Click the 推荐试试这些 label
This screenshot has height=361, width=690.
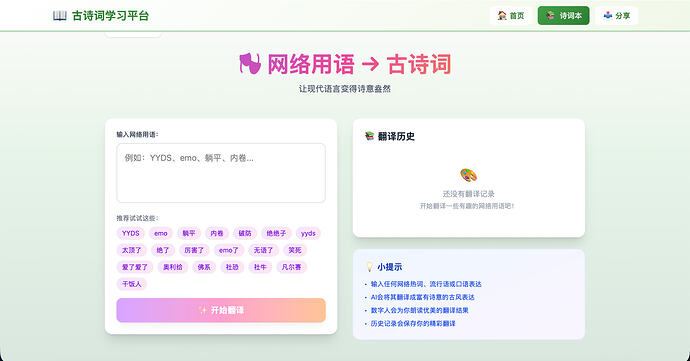click(x=137, y=218)
